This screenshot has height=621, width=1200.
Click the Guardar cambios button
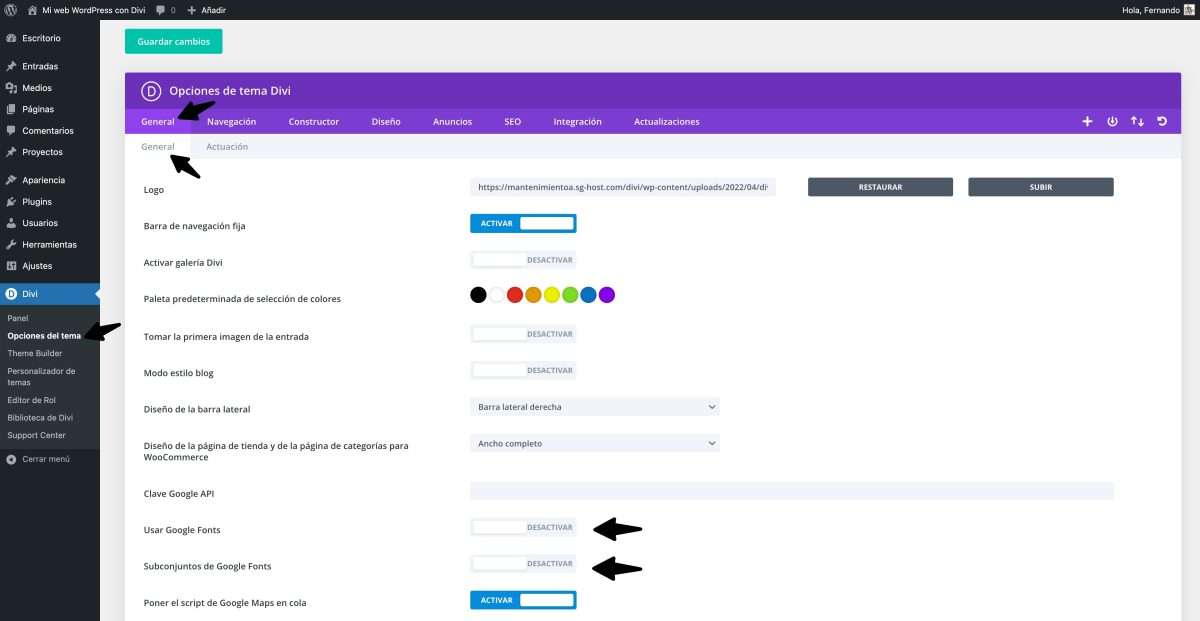point(173,41)
